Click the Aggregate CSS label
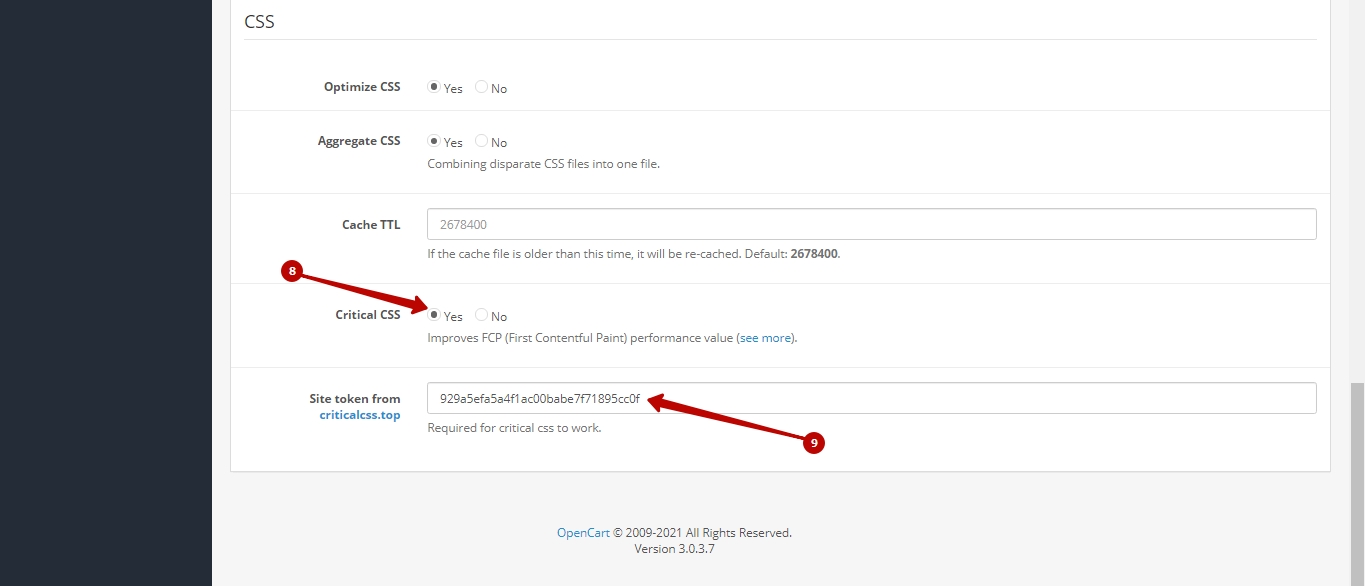The height and width of the screenshot is (586, 1365). click(x=359, y=141)
